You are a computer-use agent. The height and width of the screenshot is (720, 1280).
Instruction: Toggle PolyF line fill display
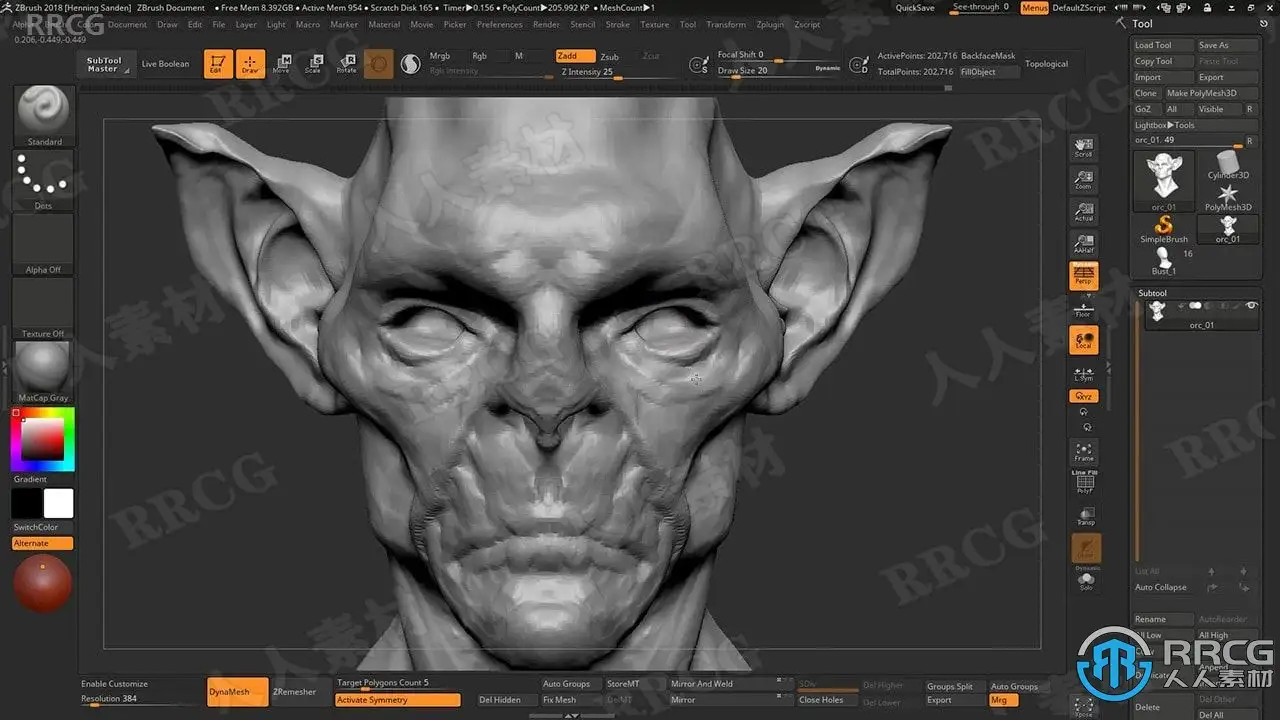pos(1084,483)
